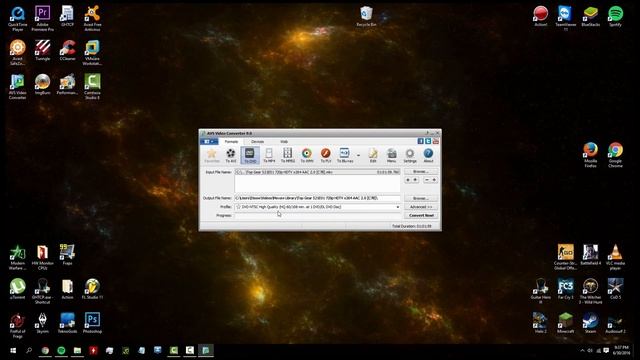Viewport: 640px width, 360px height.
Task: Switch to the Formats tab
Action: click(x=231, y=141)
